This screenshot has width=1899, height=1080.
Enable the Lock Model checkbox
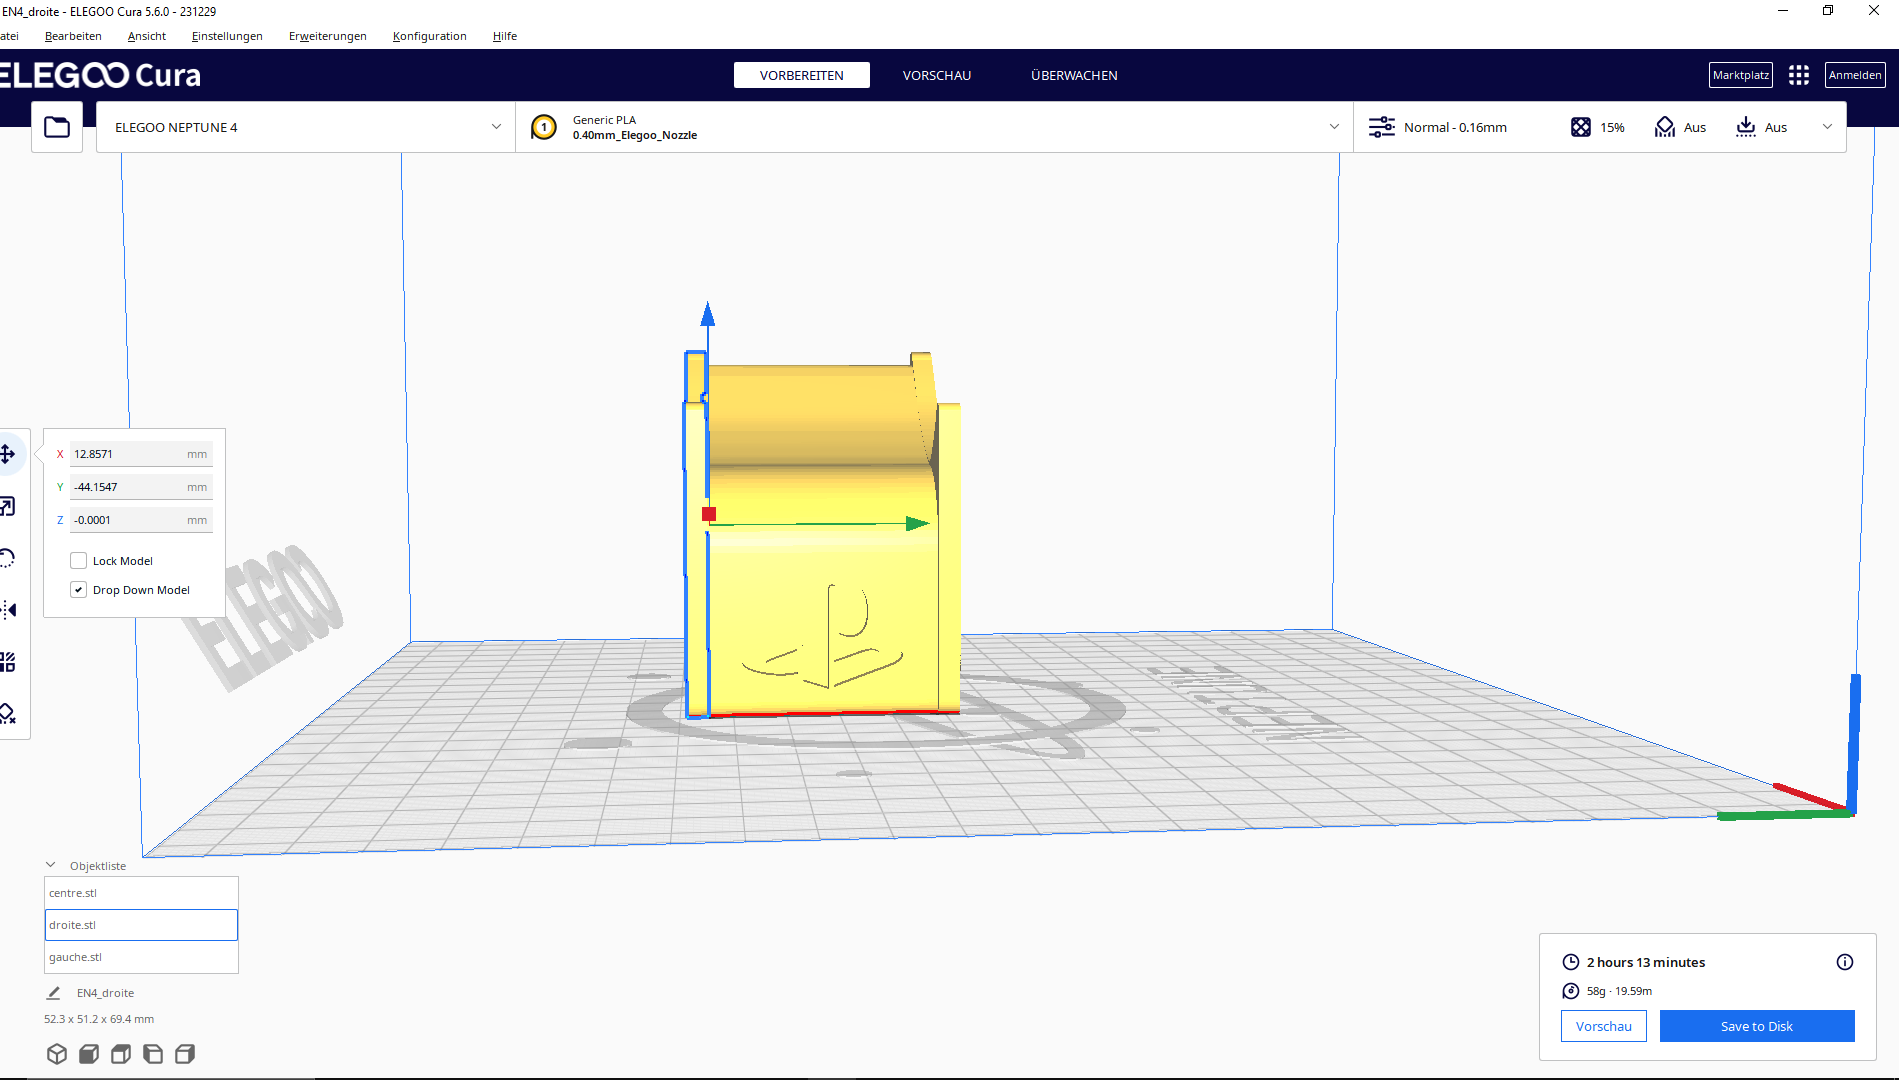pos(79,561)
